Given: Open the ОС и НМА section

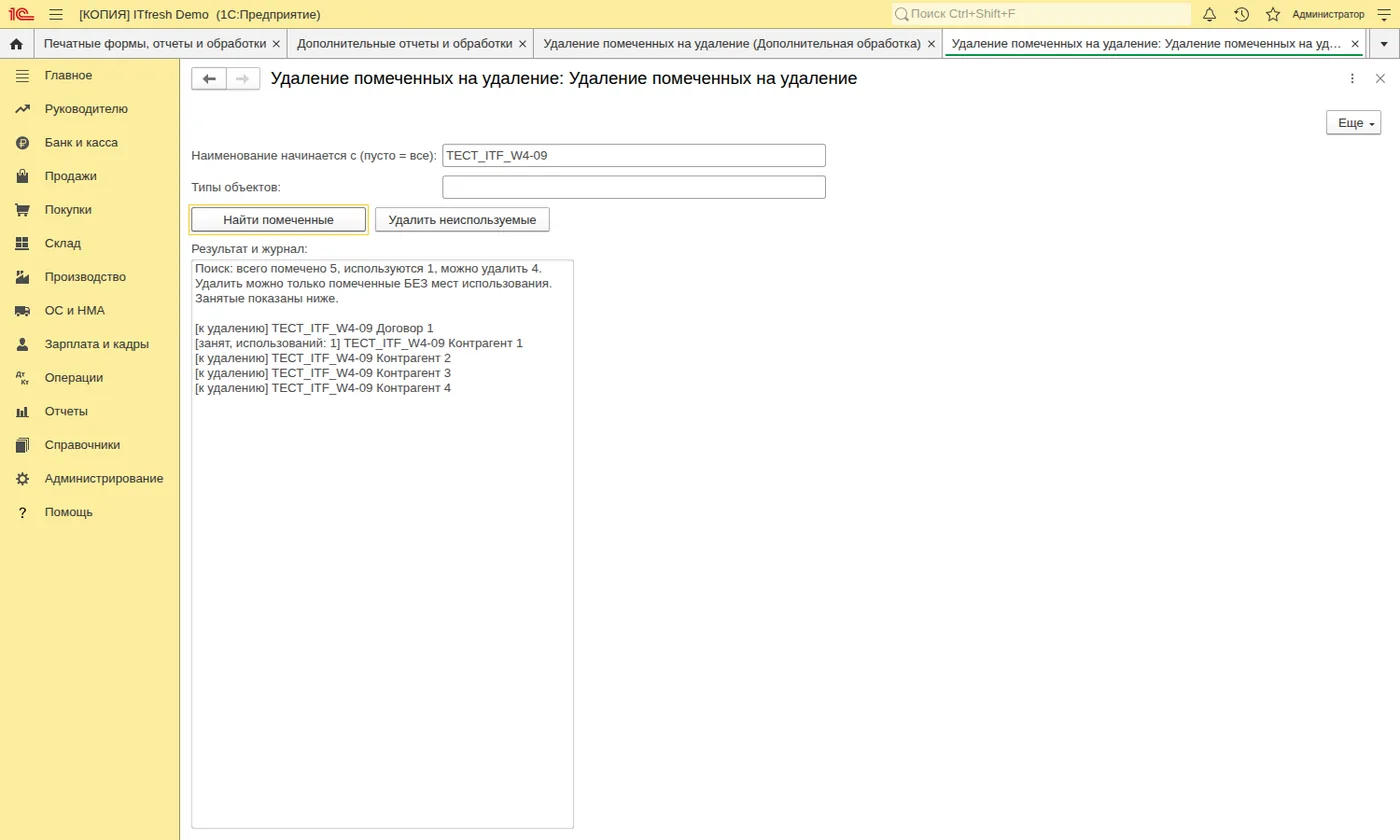Looking at the screenshot, I should coord(90,310).
